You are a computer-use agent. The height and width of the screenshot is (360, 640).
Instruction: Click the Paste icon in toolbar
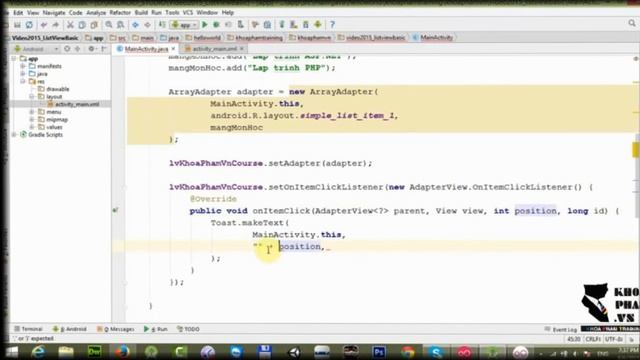94,25
